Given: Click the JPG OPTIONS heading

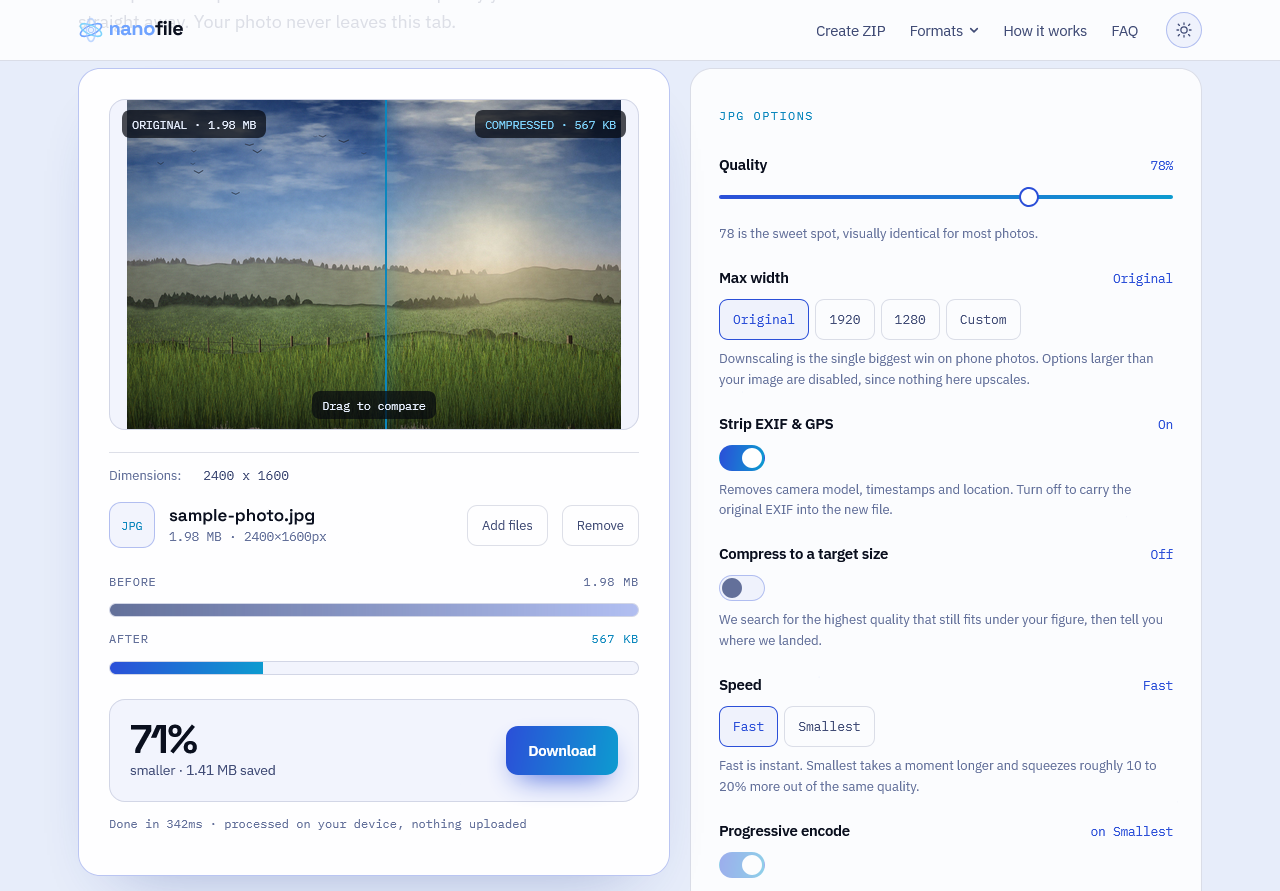Looking at the screenshot, I should click(x=766, y=116).
